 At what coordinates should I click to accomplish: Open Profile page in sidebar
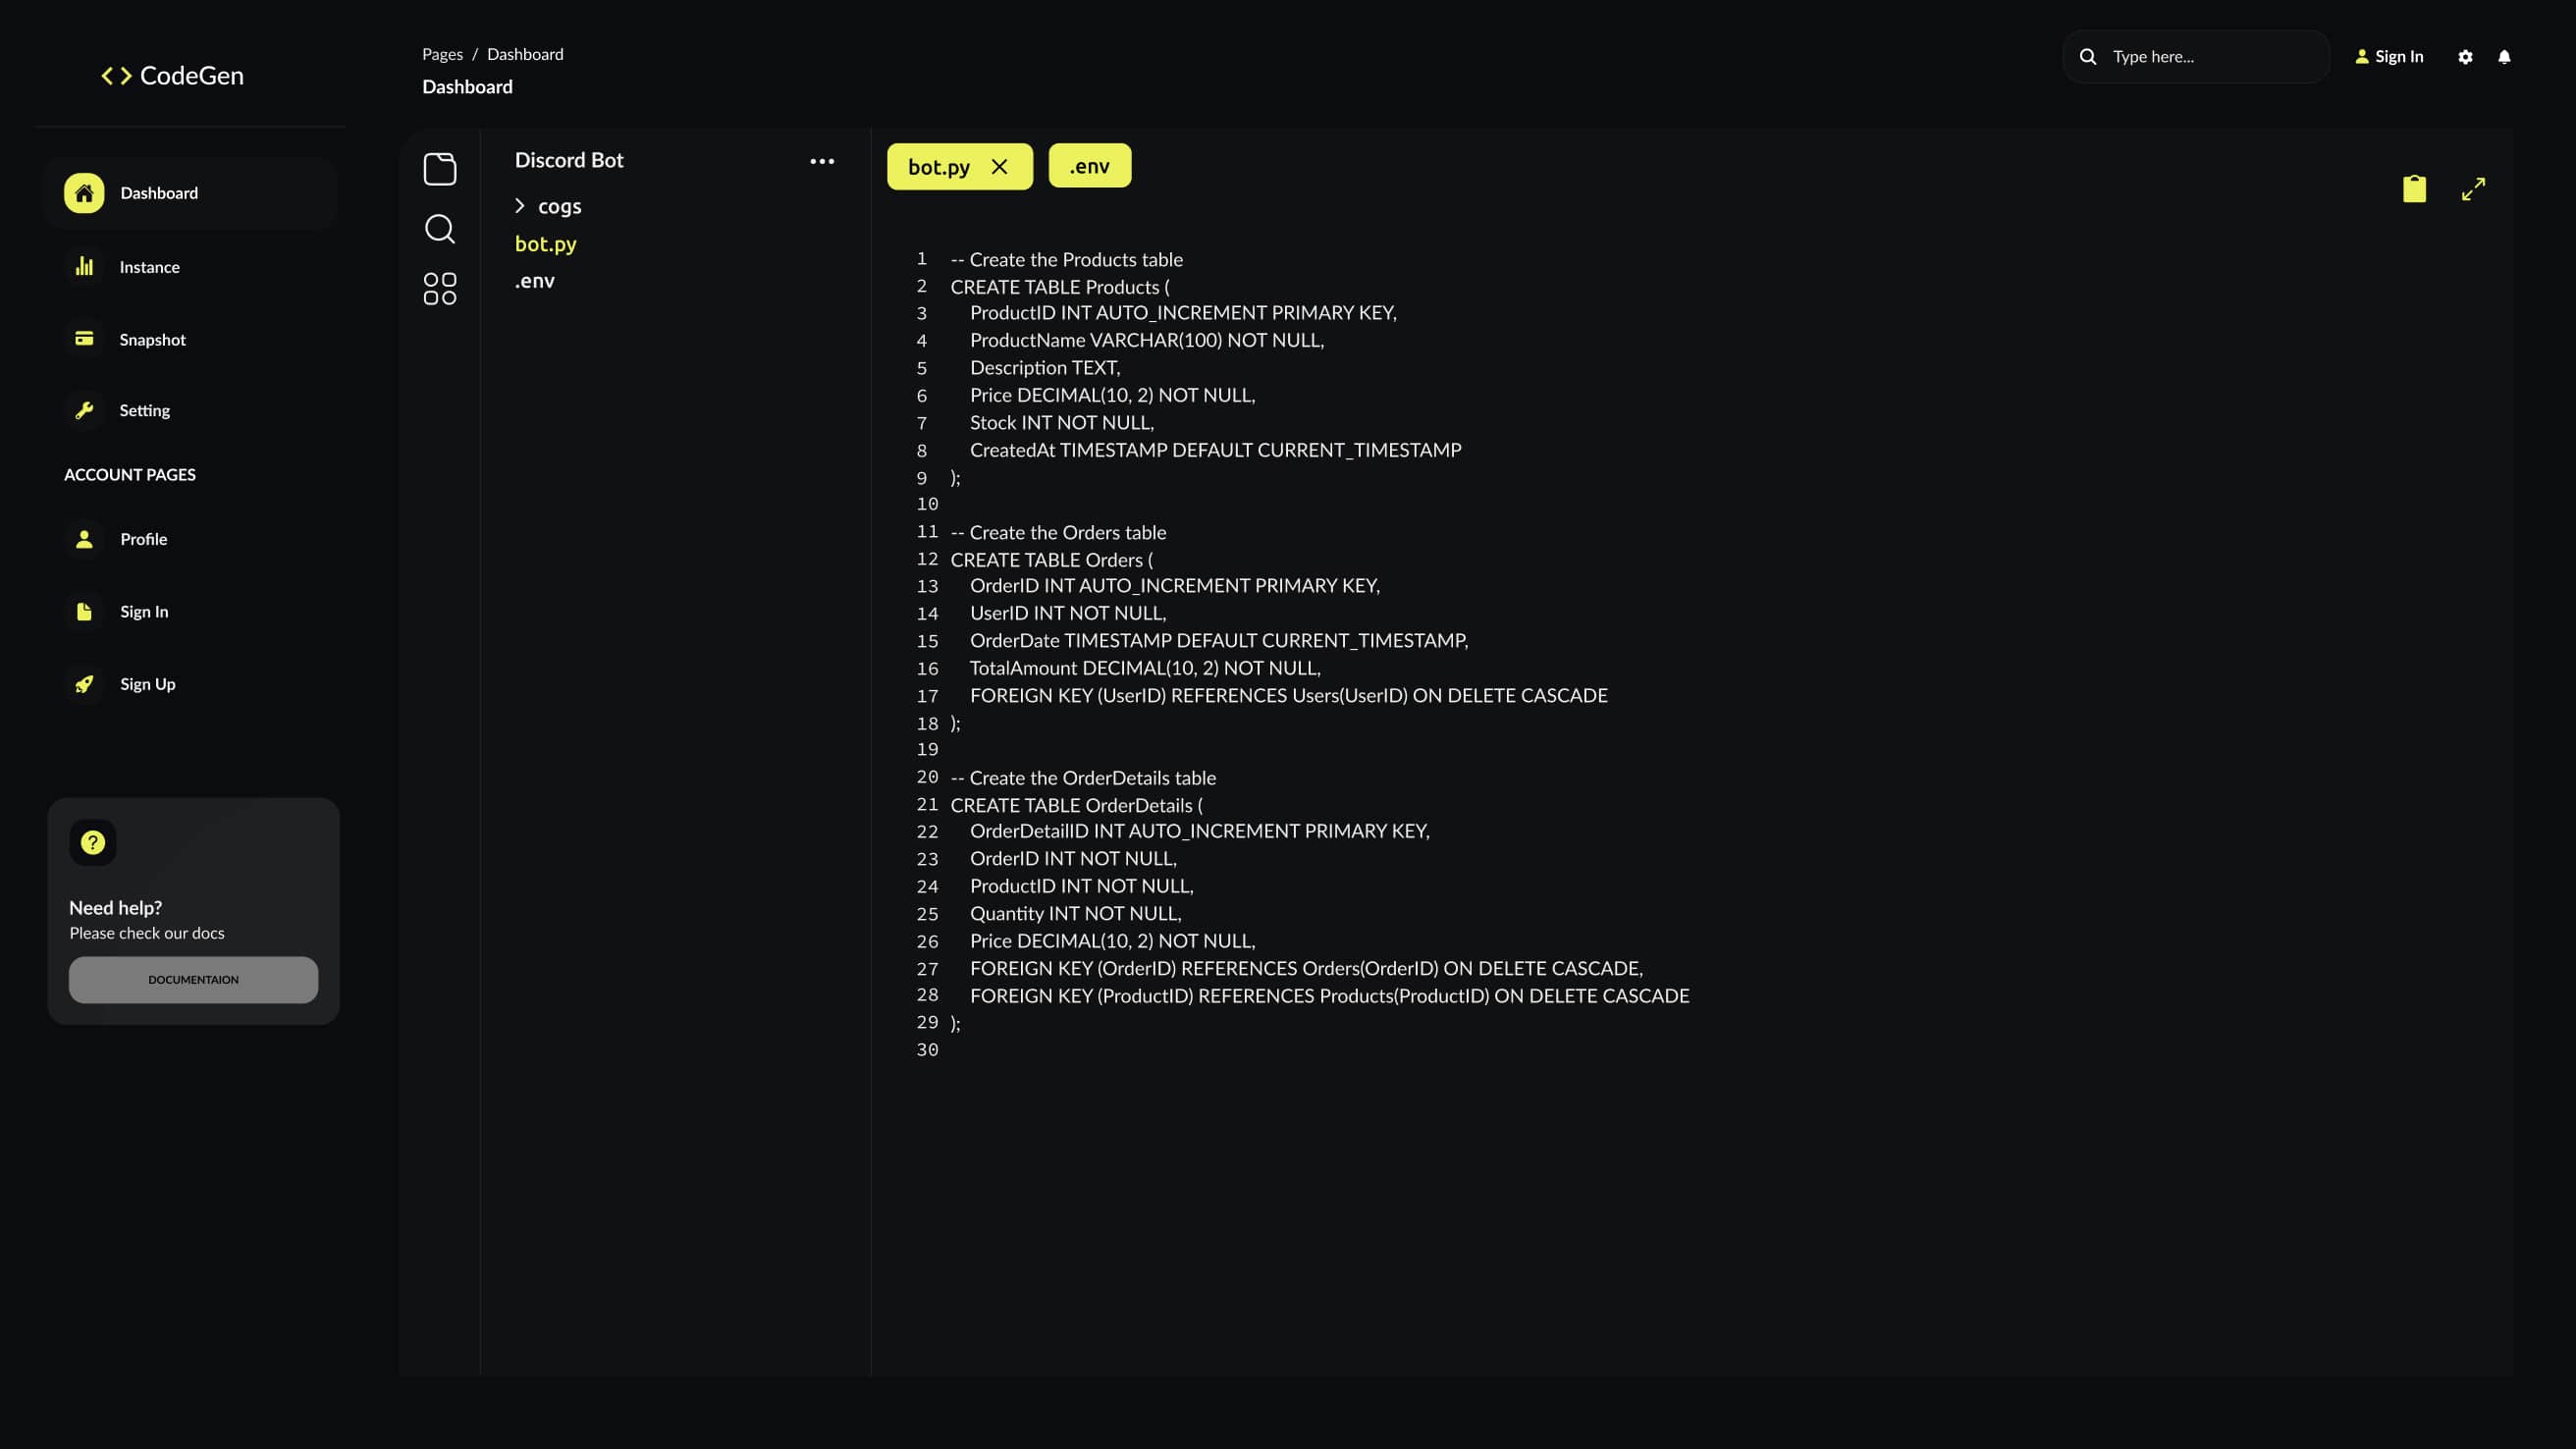144,539
